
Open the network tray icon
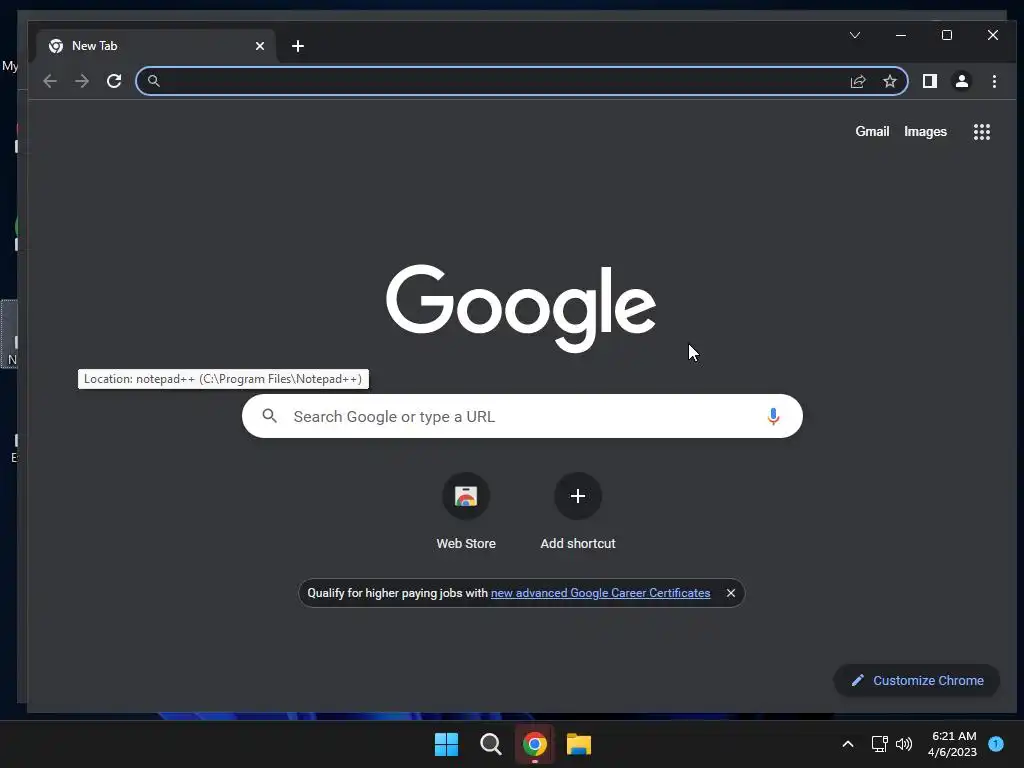(879, 744)
